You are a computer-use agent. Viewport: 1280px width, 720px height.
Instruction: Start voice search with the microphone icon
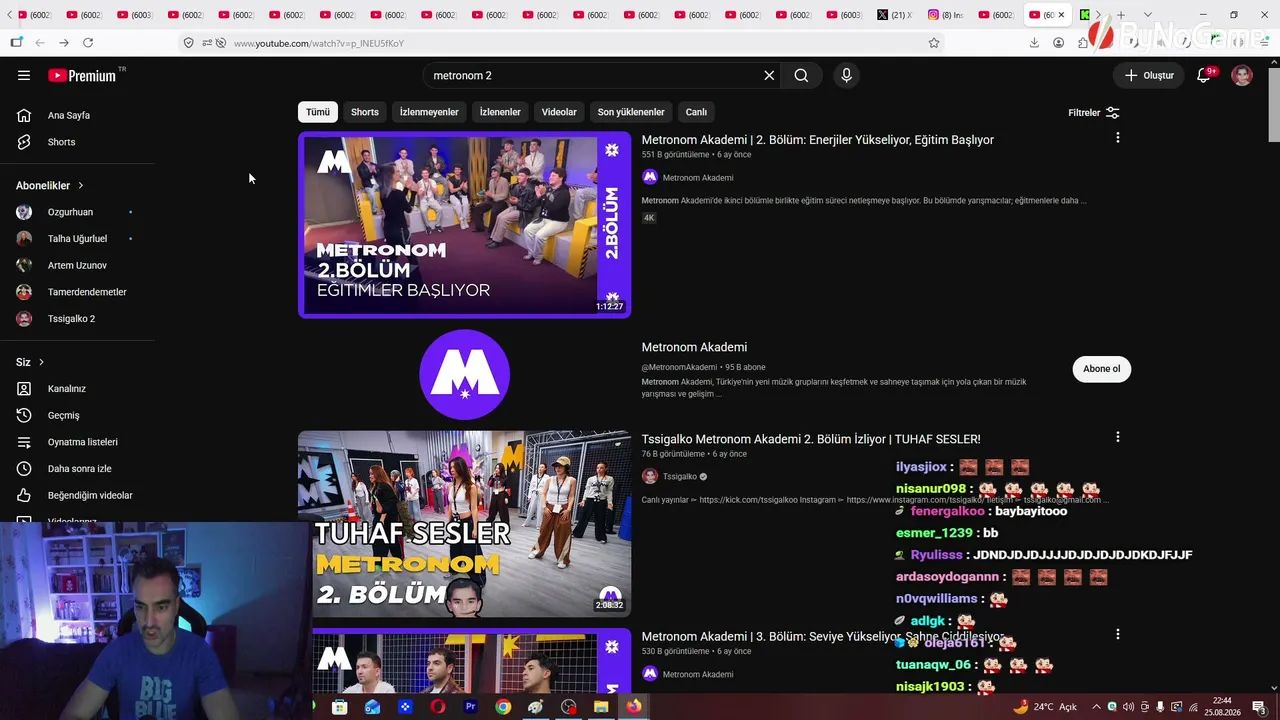pyautogui.click(x=846, y=75)
